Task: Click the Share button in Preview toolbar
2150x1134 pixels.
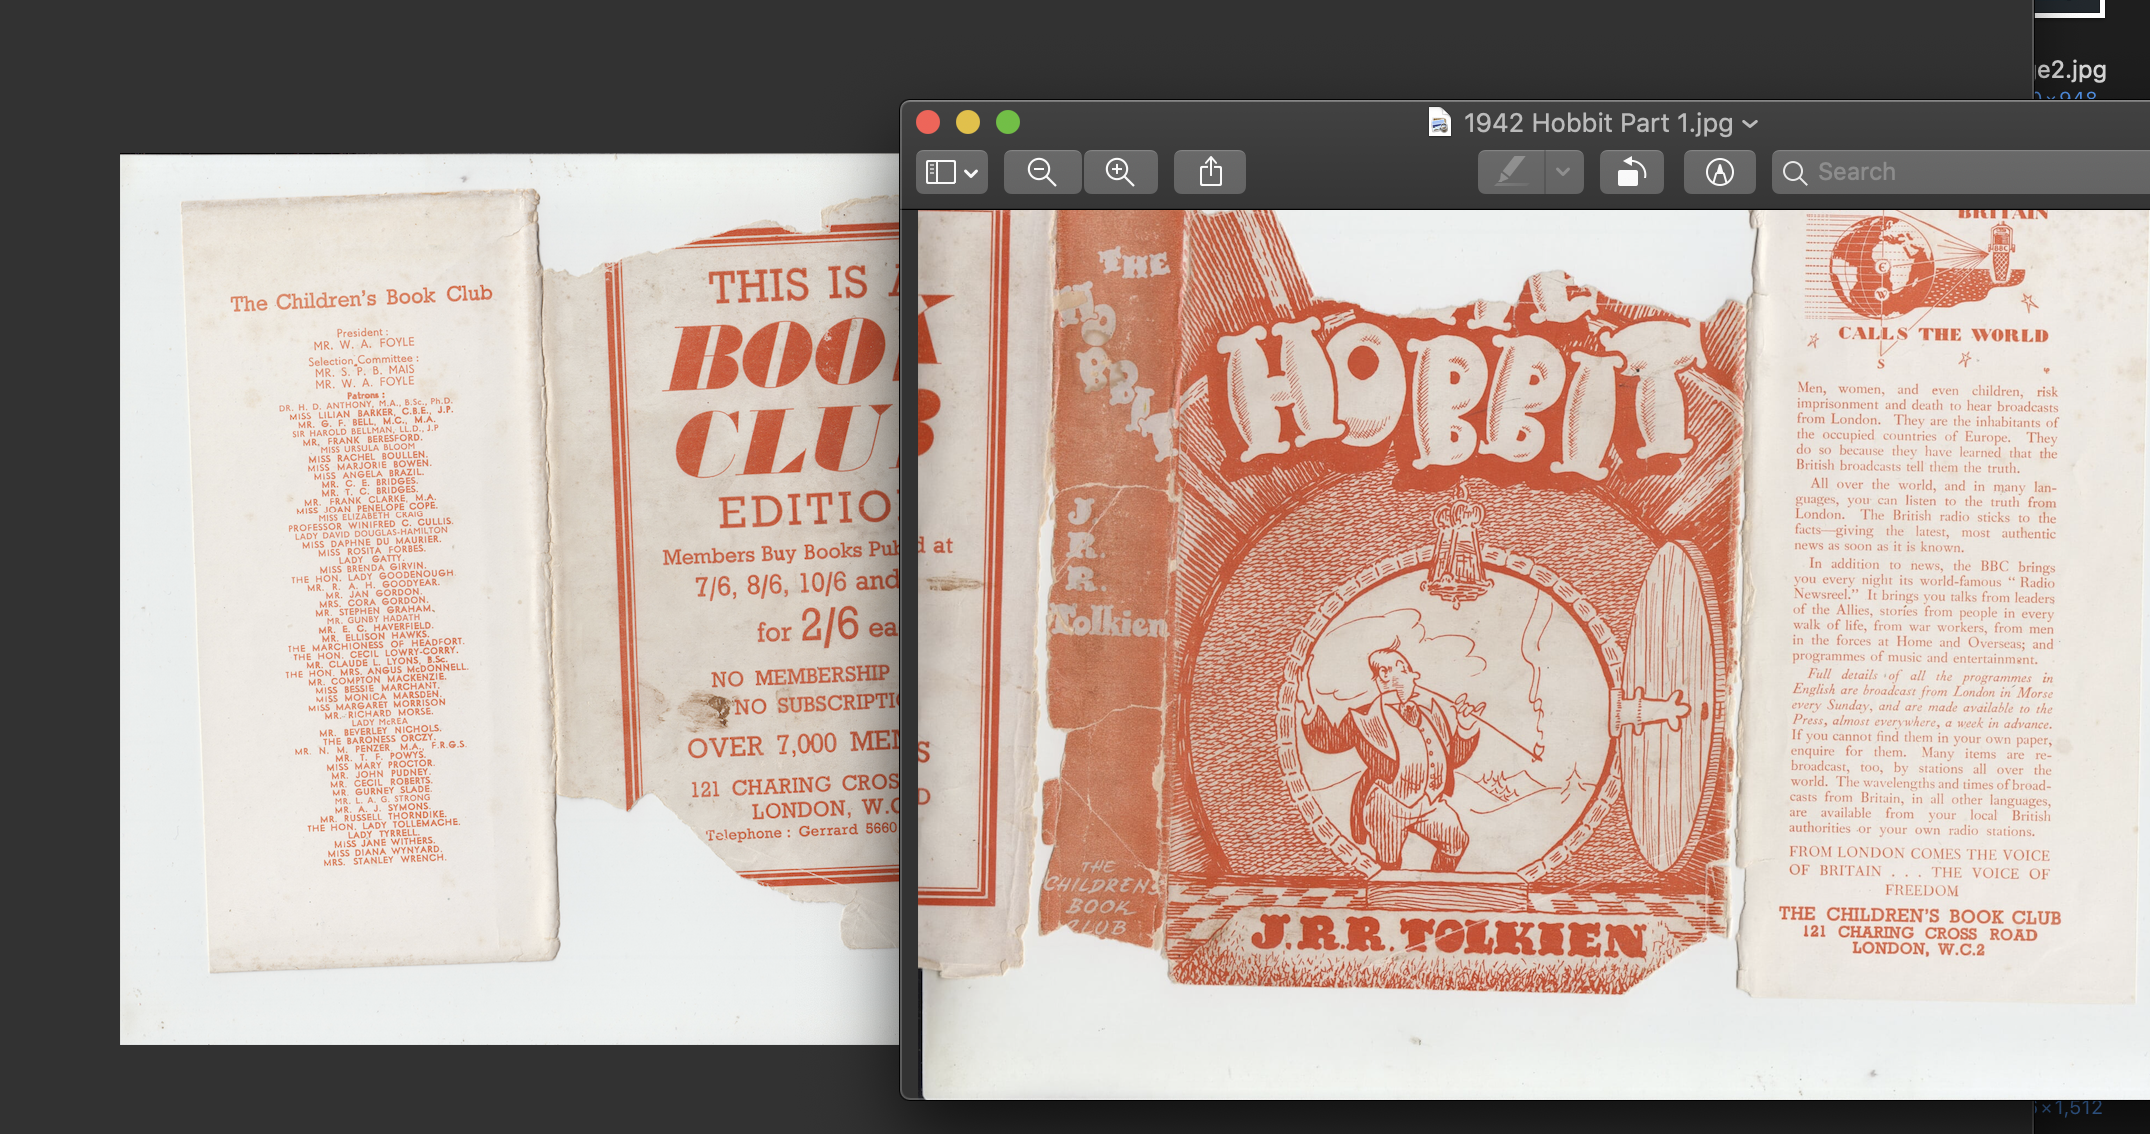Action: 1210,172
